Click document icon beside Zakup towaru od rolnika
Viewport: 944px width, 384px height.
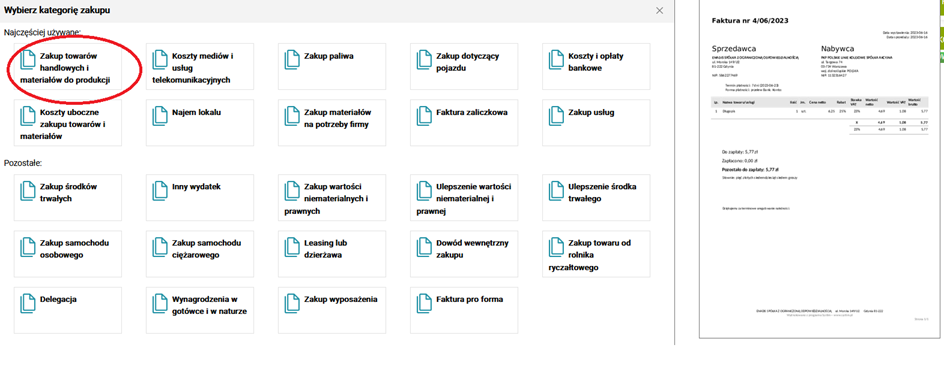tap(557, 246)
